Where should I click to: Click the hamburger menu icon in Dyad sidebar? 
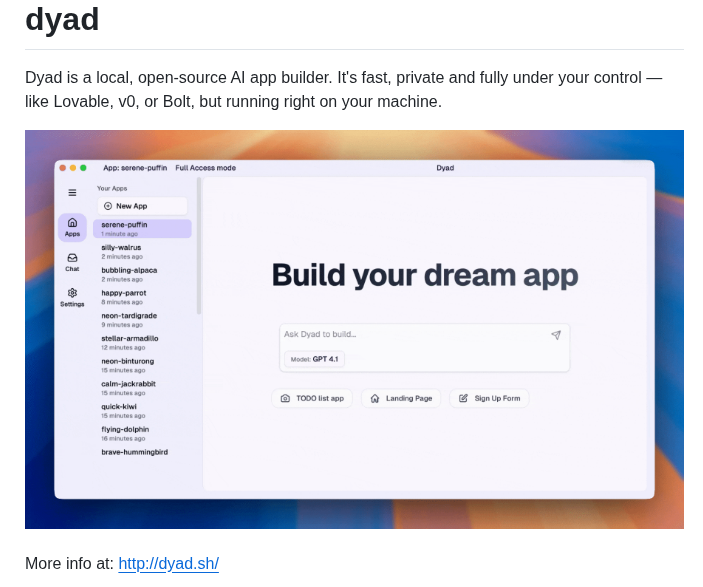point(72,193)
